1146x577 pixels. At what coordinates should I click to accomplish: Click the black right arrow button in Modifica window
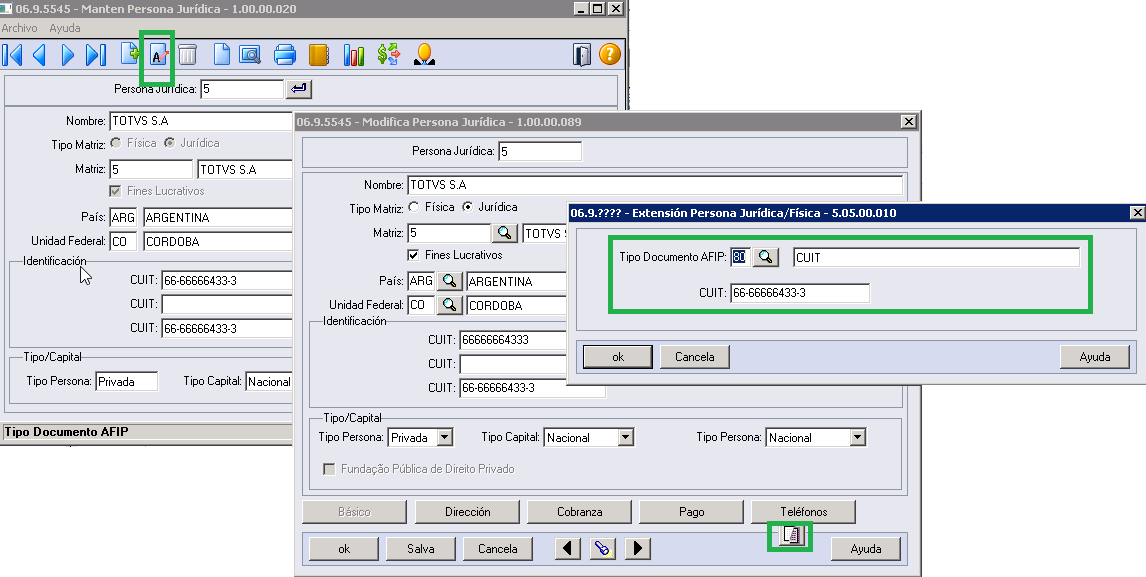638,548
